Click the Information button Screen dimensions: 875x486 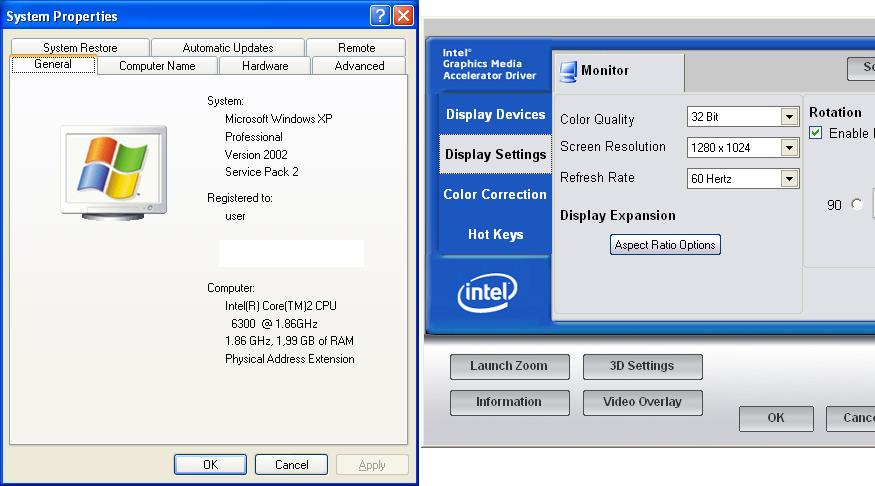pyautogui.click(x=509, y=402)
